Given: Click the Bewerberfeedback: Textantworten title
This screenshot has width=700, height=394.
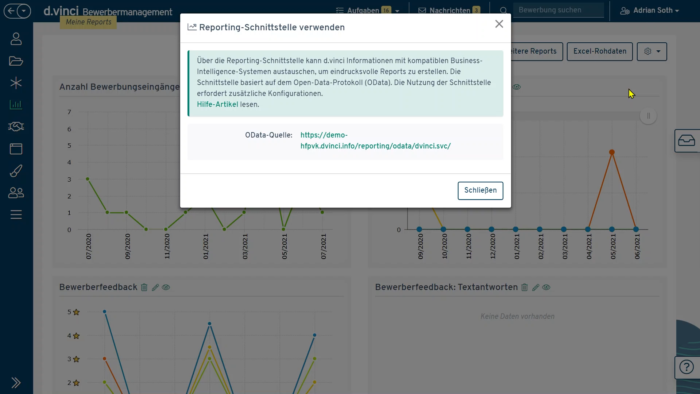Looking at the screenshot, I should click(446, 287).
